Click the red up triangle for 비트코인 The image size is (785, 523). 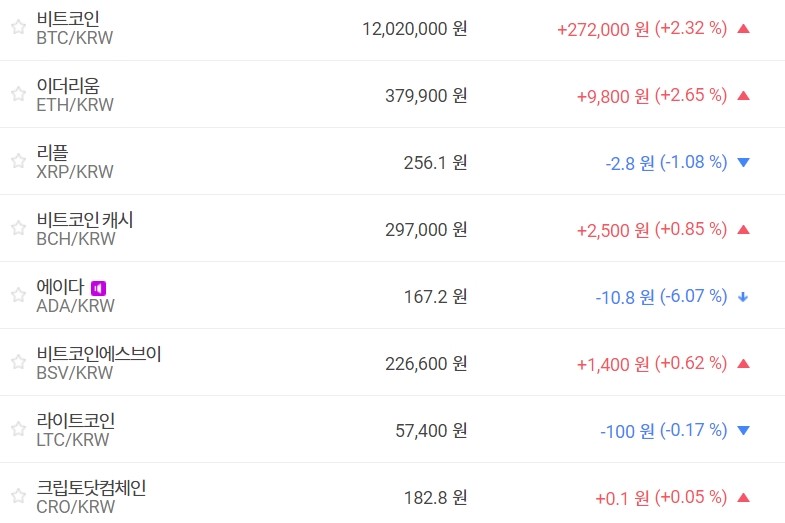(743, 29)
